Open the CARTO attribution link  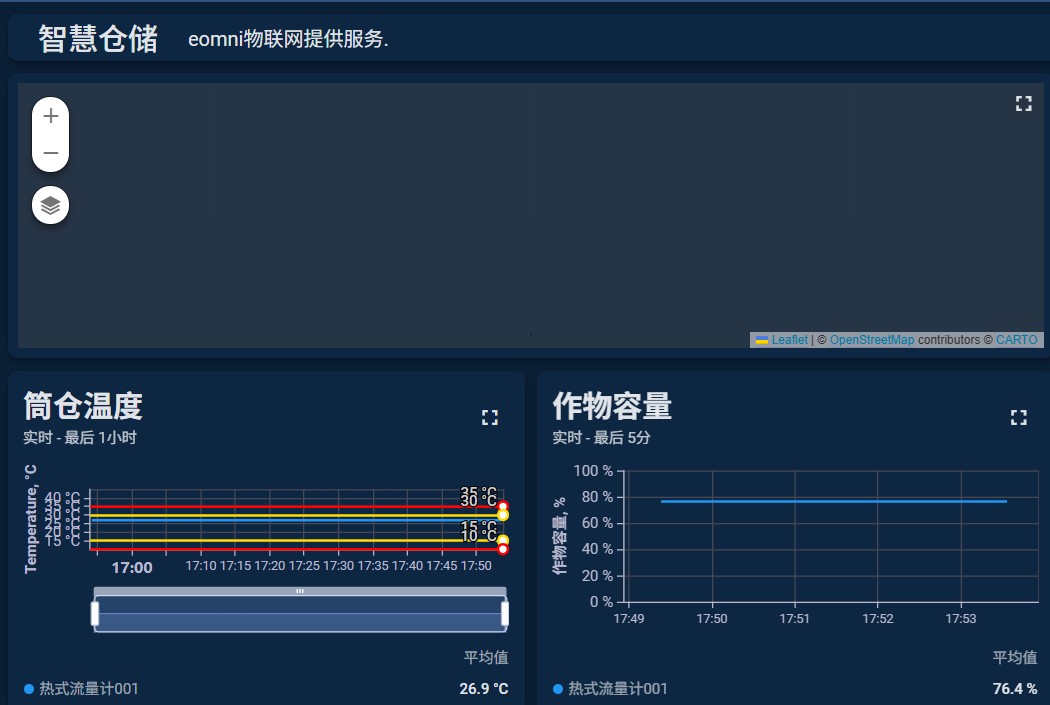1016,340
